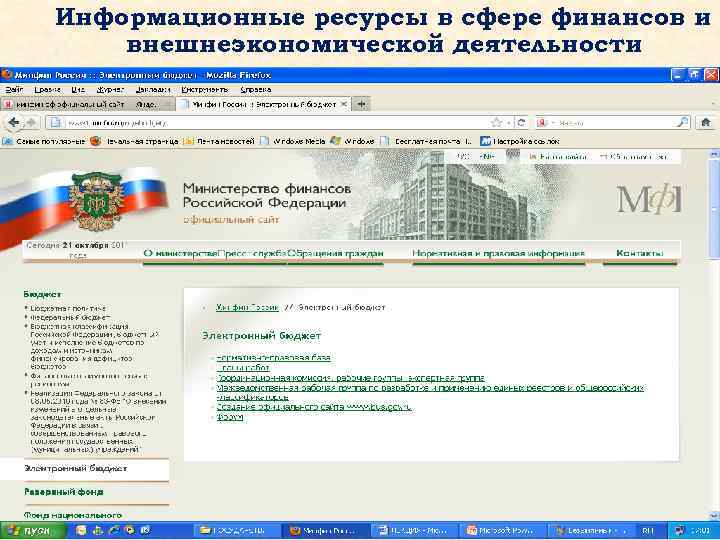Open Самые популярные bookmark folder
The width and height of the screenshot is (720, 540).
(x=44, y=141)
